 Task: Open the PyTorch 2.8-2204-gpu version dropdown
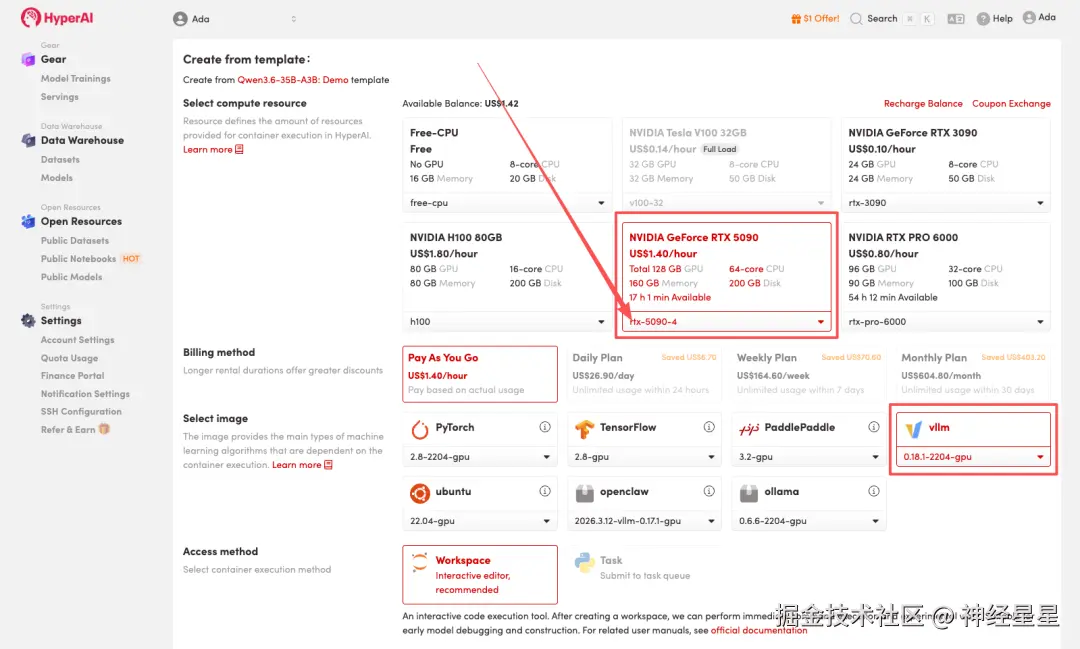coord(480,457)
